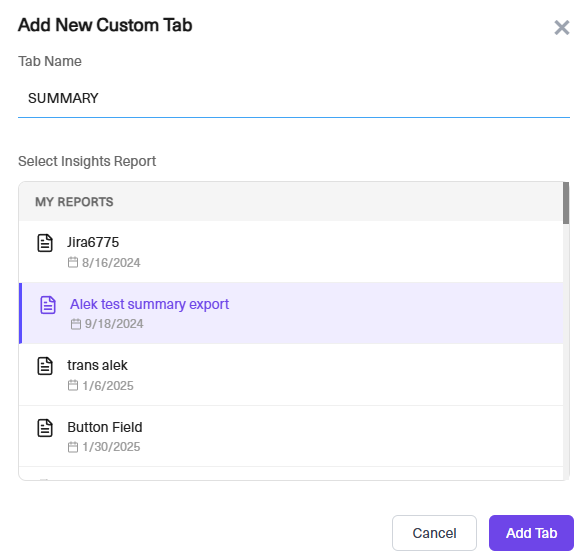Screen dimensions: 586x557
Task: Click calendar icon next to 1/6/2025
Action: pyautogui.click(x=73, y=385)
